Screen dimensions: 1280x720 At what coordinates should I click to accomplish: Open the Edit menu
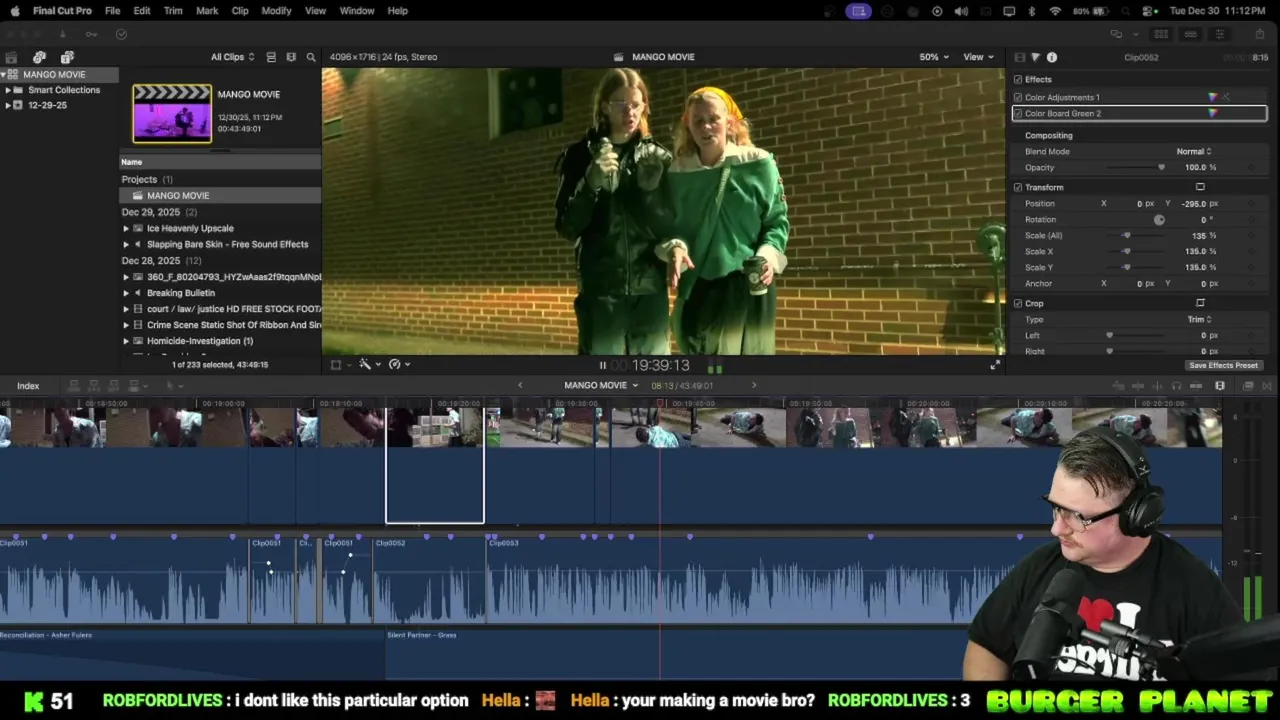point(142,11)
